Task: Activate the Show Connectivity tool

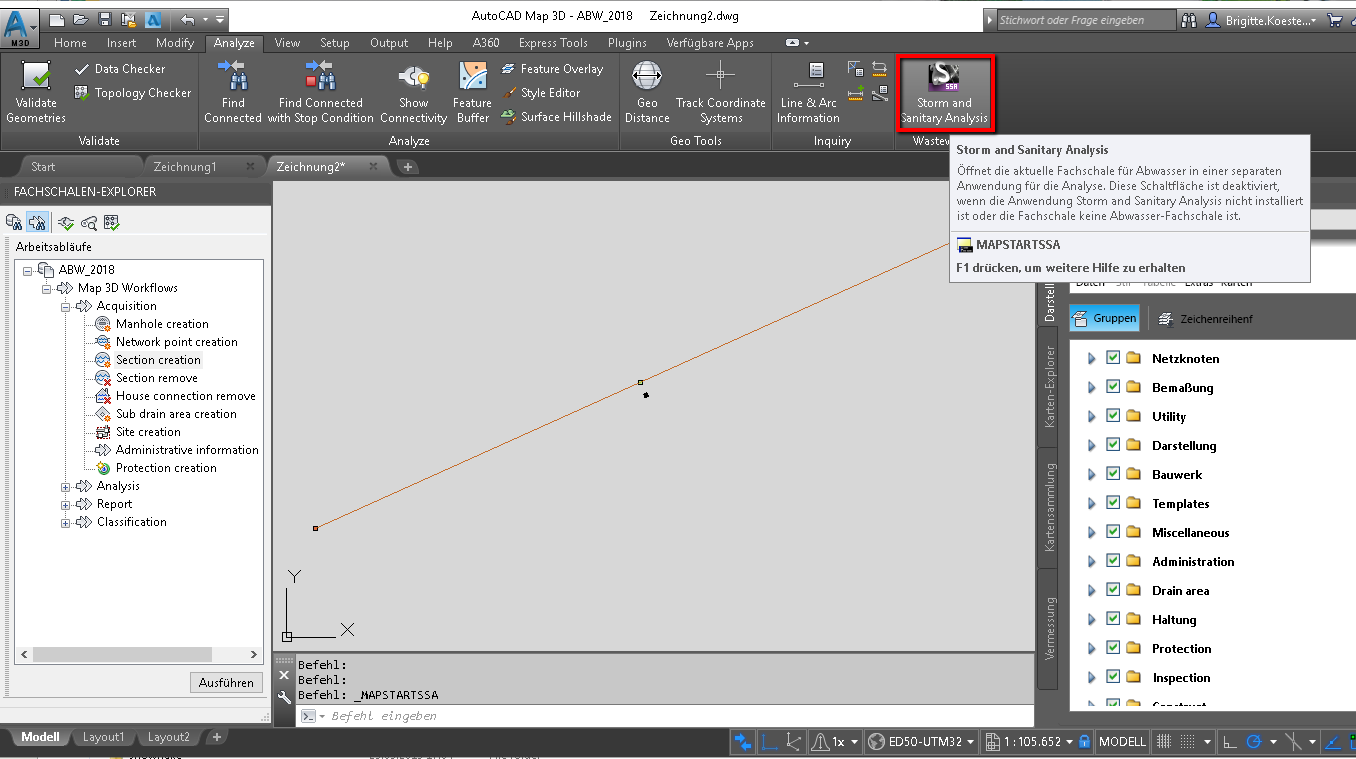Action: point(413,92)
